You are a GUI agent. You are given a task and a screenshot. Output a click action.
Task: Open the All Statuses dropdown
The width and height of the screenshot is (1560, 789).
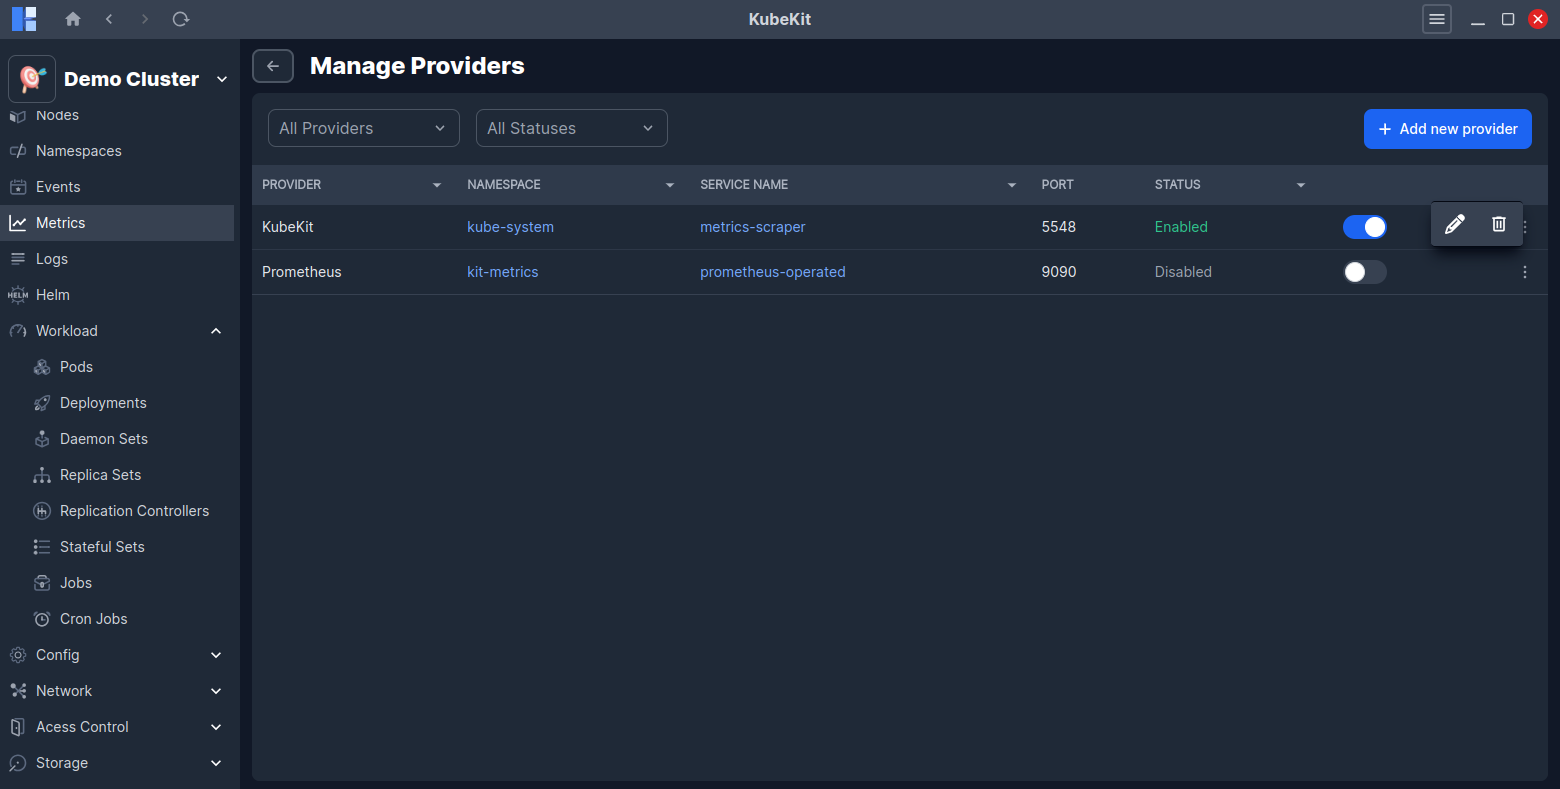click(571, 128)
